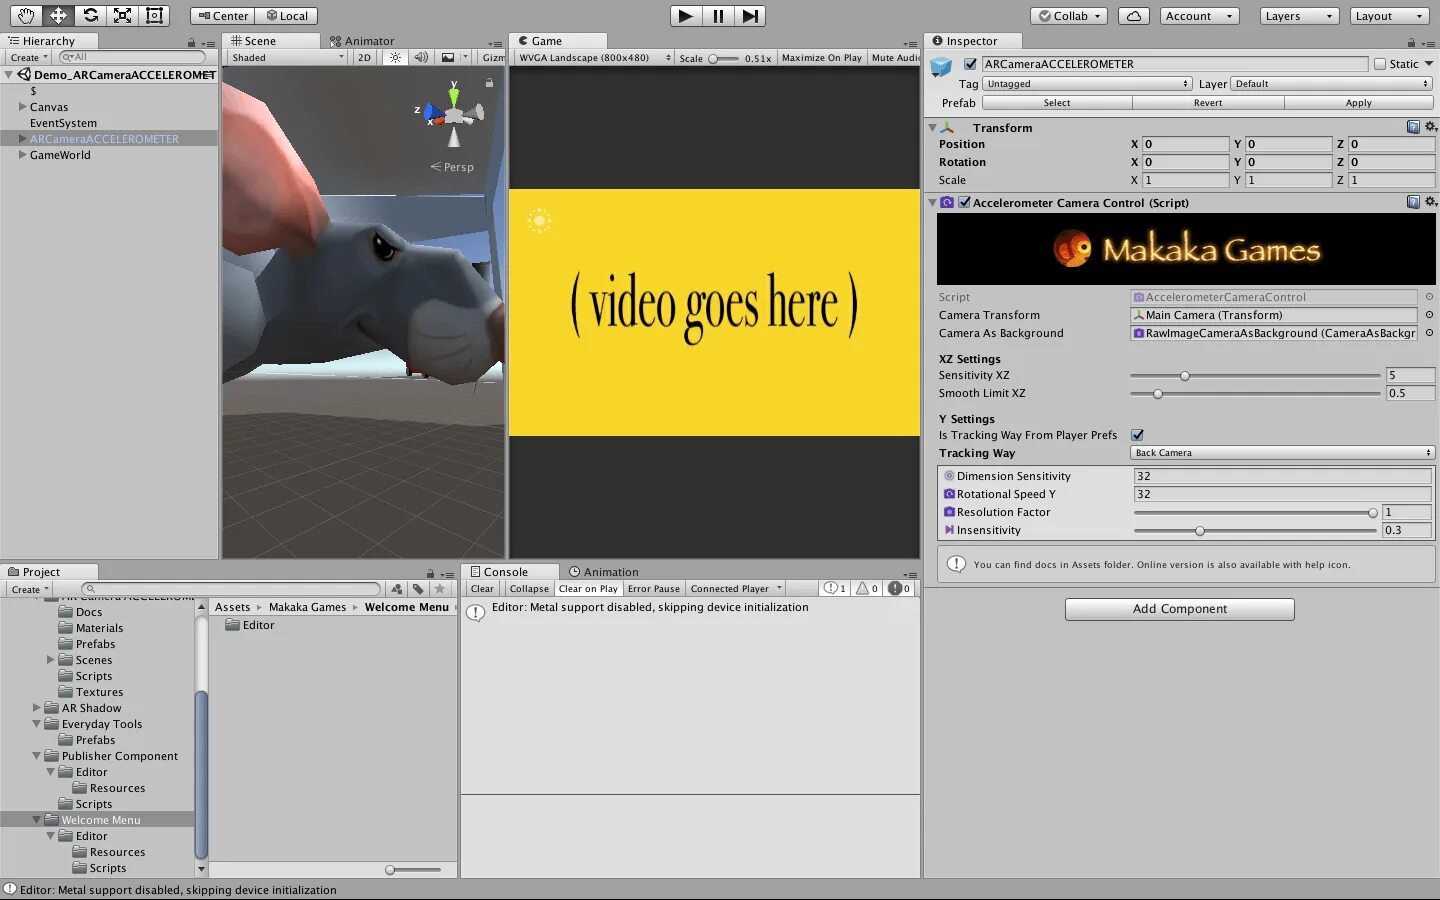This screenshot has width=1440, height=900.
Task: Open the Shaded draw mode dropdown
Action: pyautogui.click(x=287, y=58)
